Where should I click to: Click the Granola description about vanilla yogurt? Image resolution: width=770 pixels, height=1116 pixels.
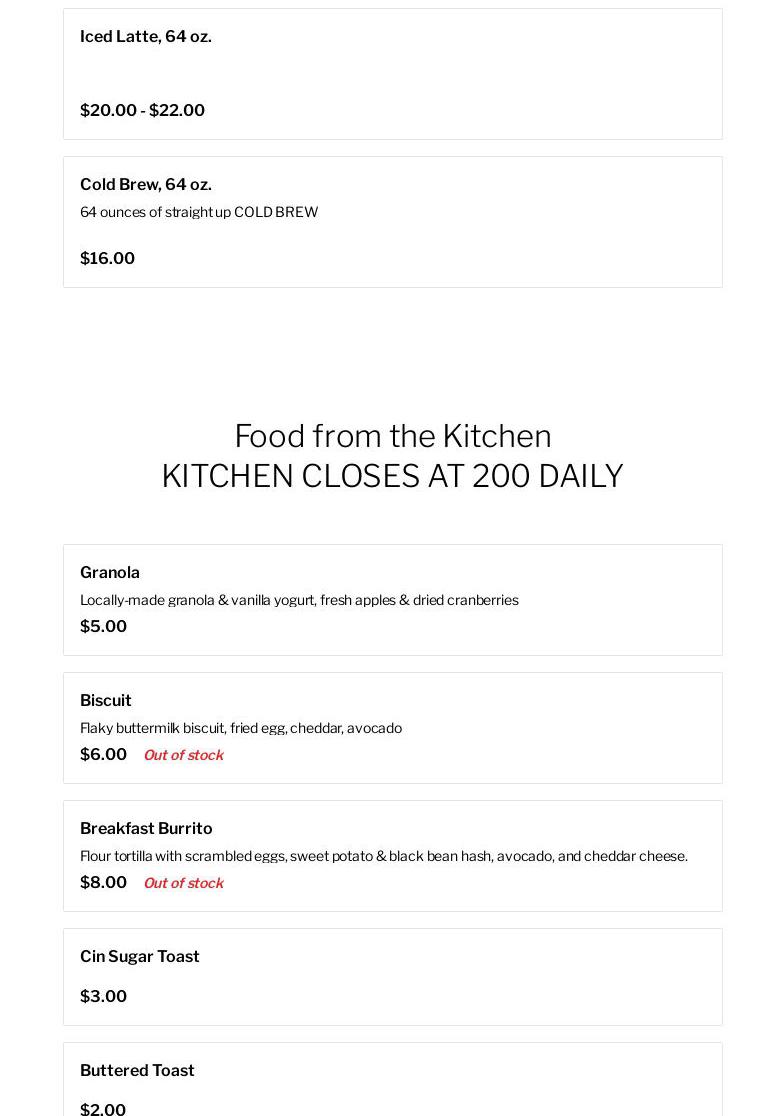(299, 600)
